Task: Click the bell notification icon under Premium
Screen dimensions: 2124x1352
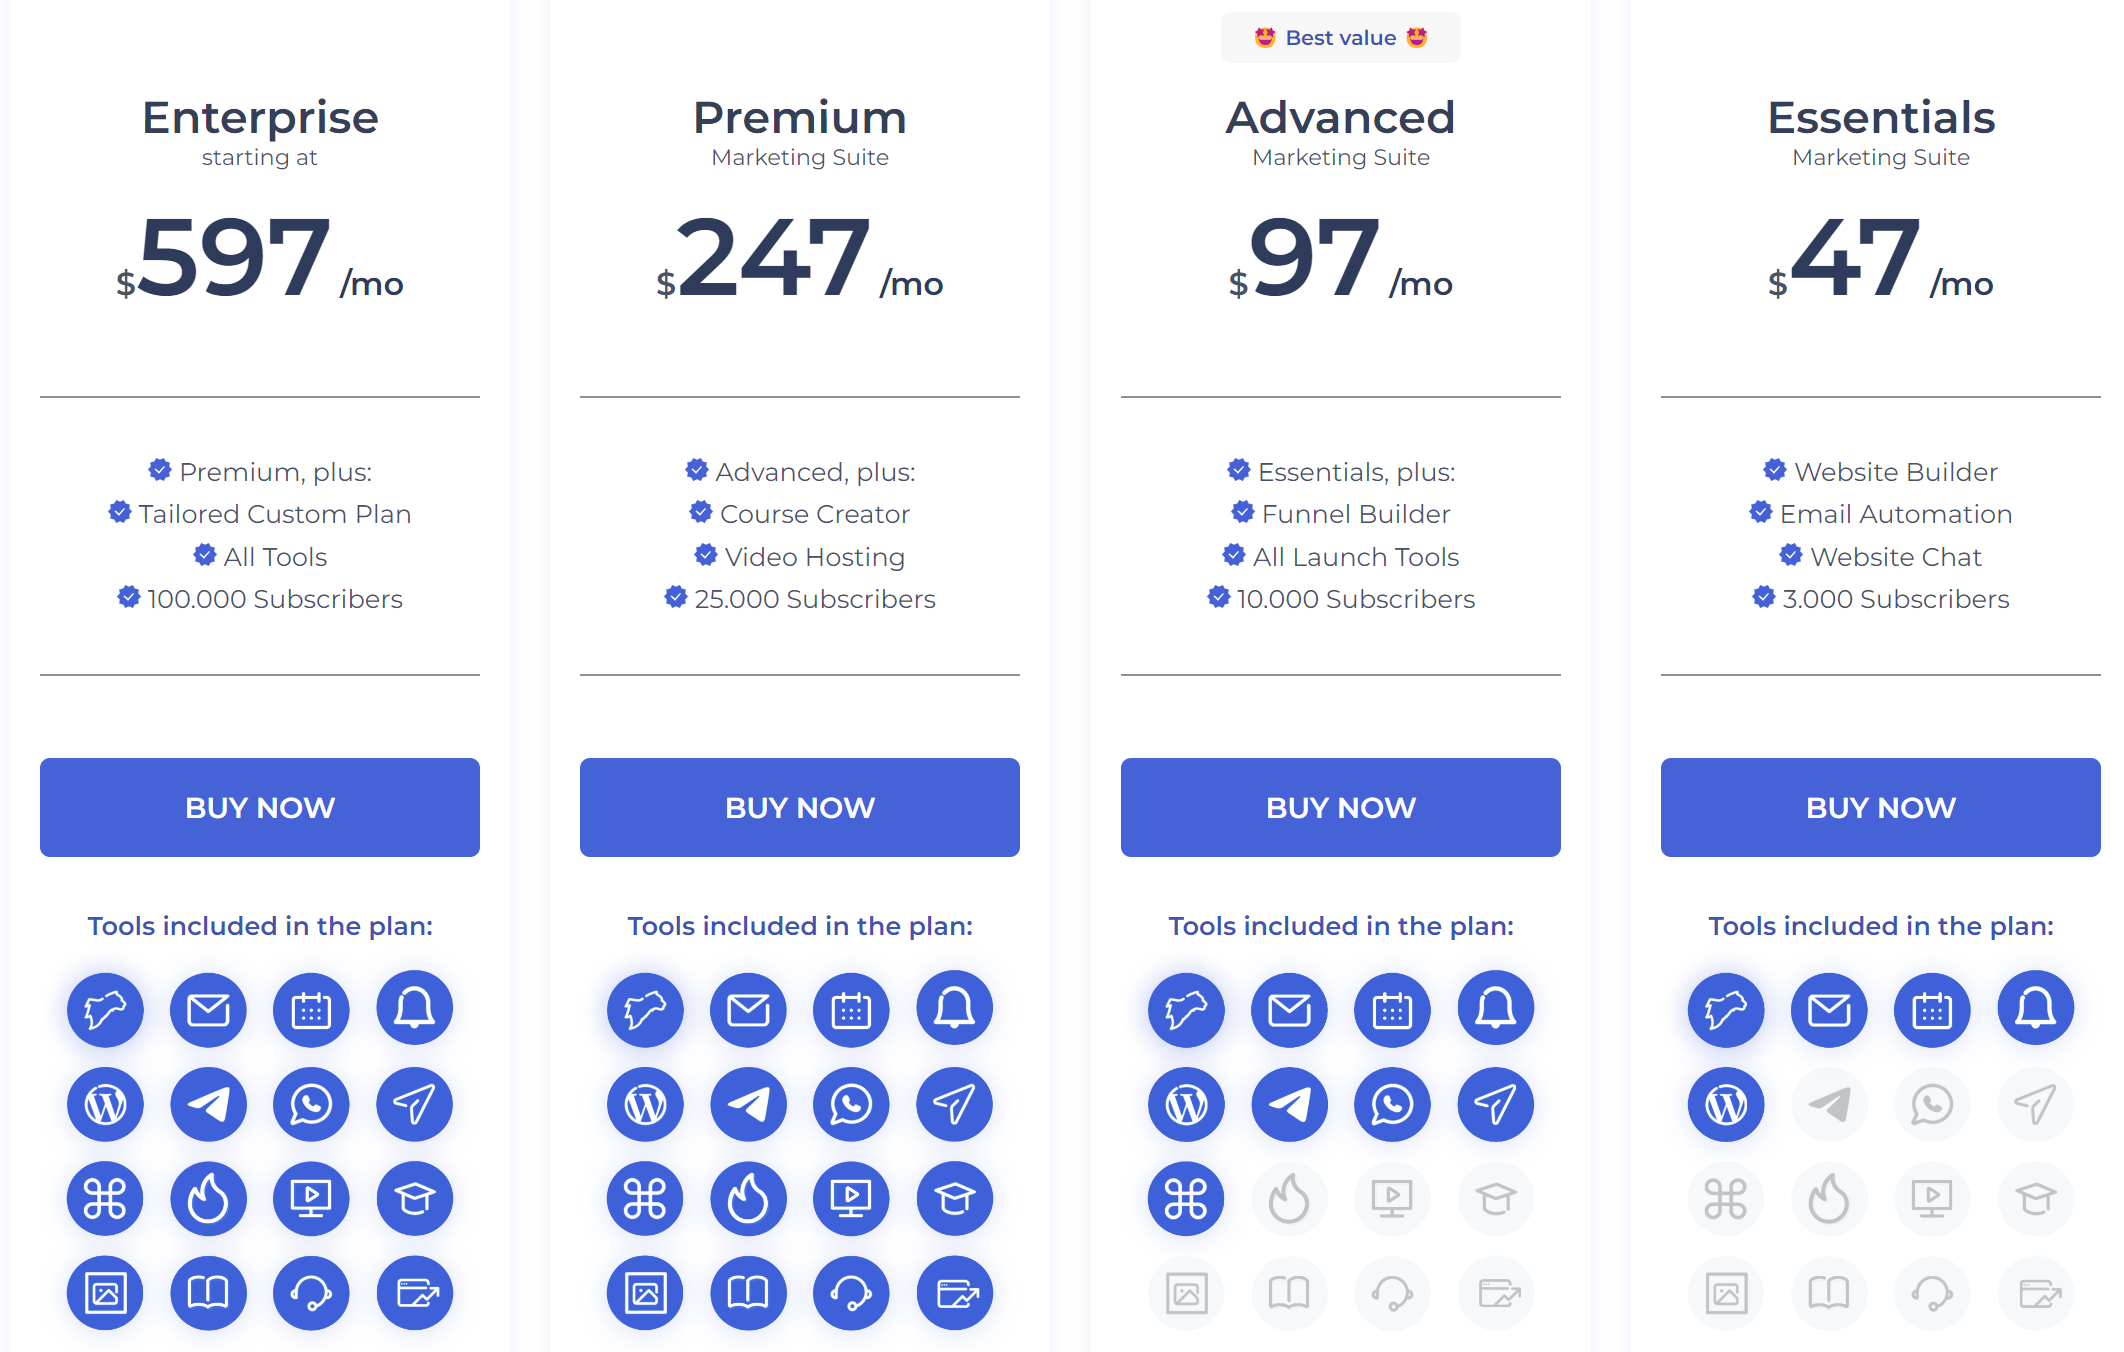Action: point(954,1008)
